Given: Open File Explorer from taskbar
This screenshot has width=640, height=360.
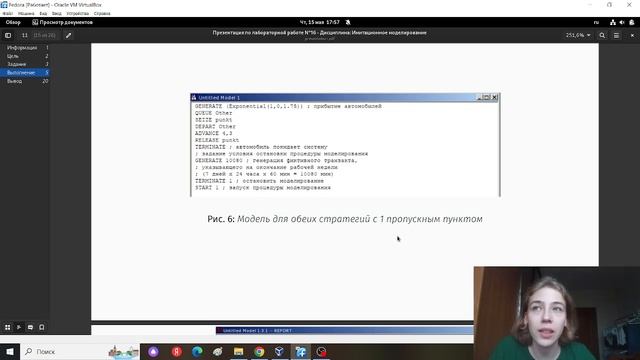Looking at the screenshot, I should (x=238, y=351).
